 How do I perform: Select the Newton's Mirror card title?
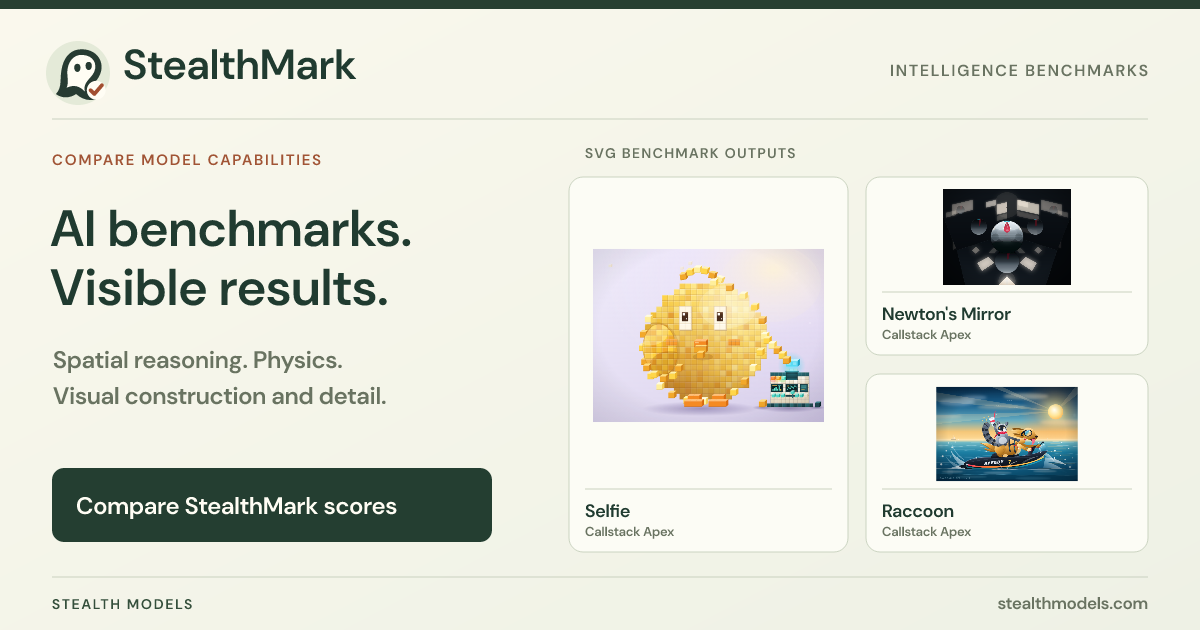point(946,314)
